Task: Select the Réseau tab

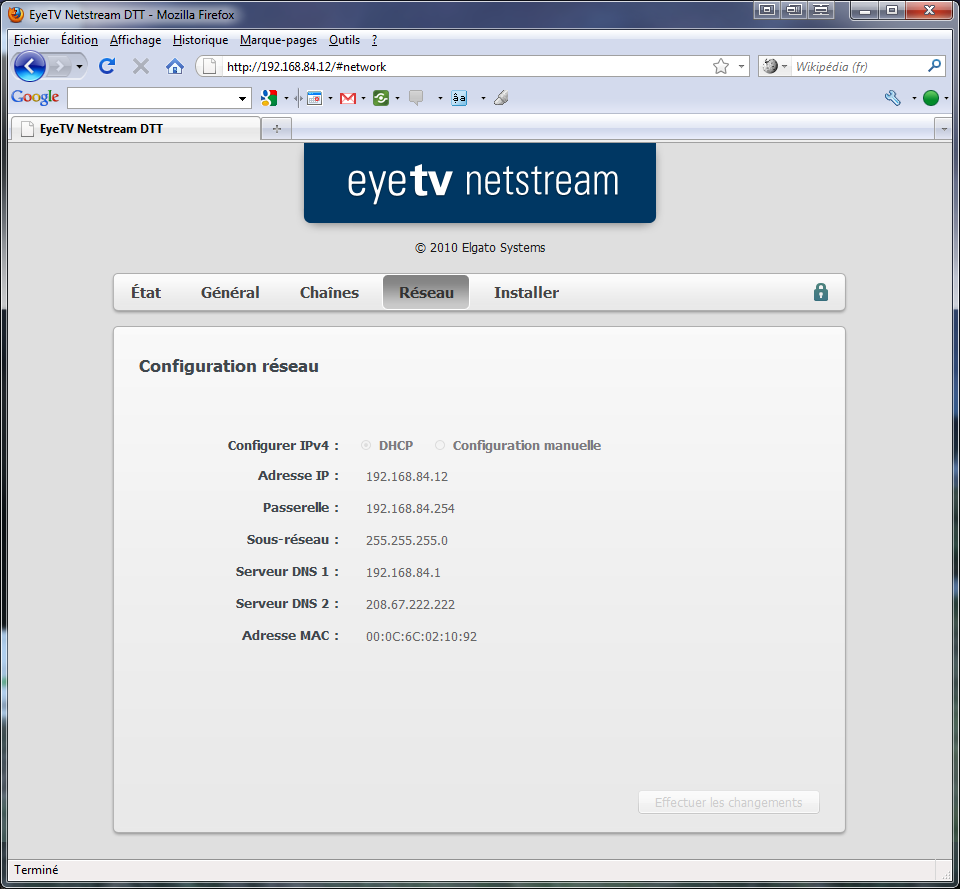Action: coord(426,293)
